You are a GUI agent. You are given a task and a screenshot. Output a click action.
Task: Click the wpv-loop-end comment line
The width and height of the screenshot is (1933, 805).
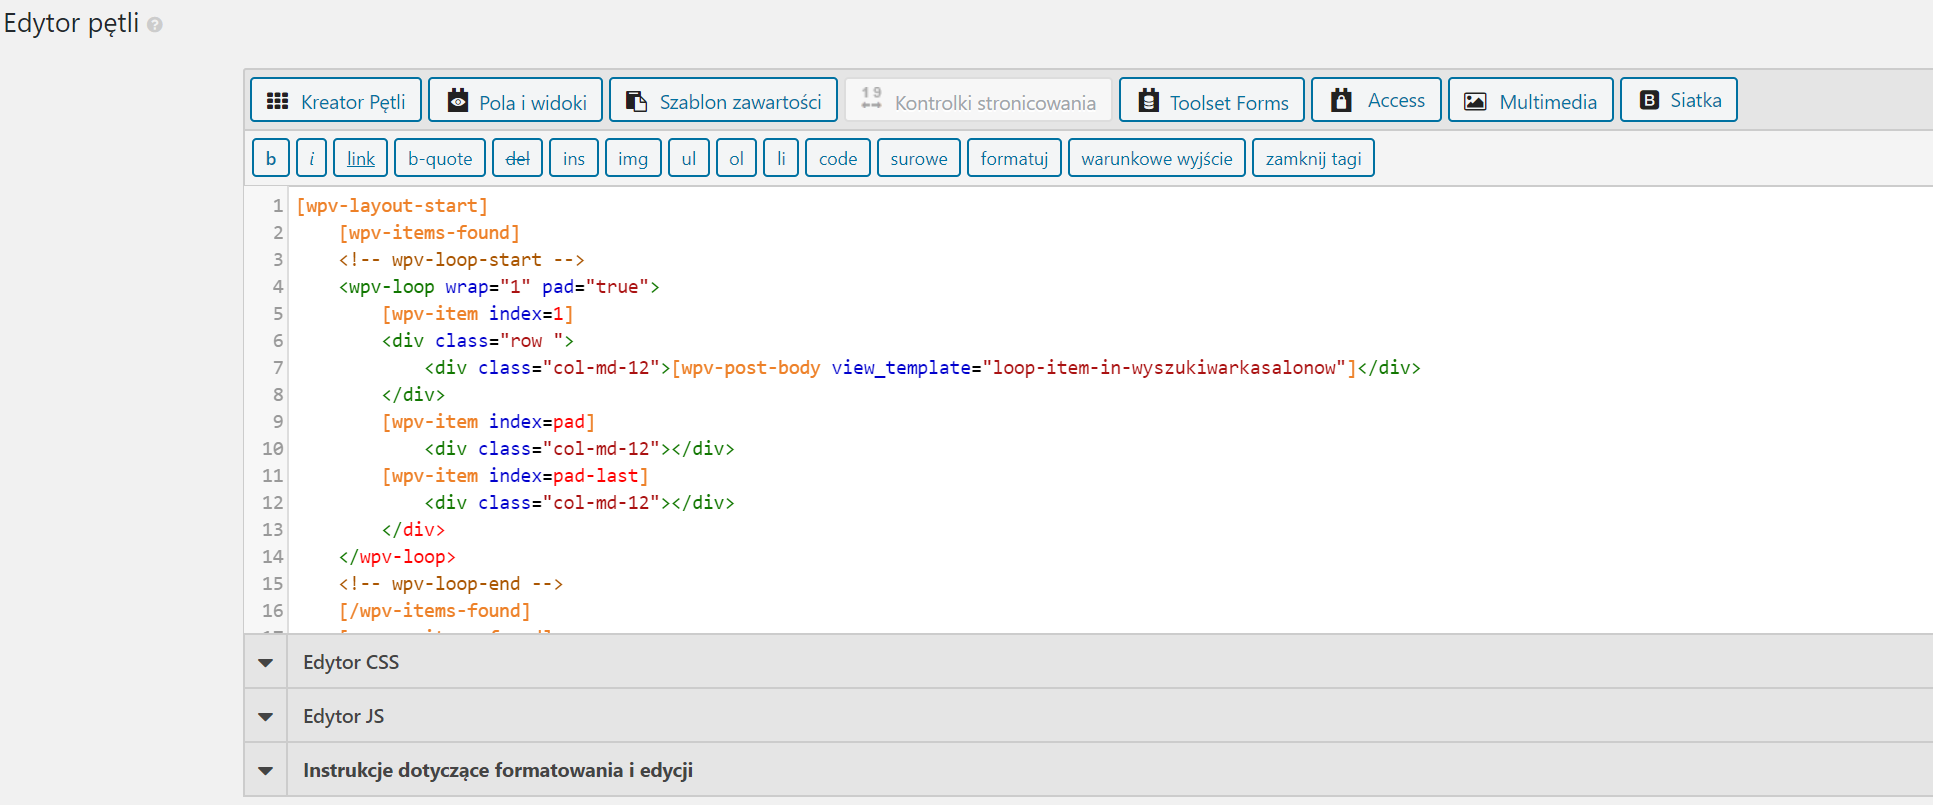point(451,584)
